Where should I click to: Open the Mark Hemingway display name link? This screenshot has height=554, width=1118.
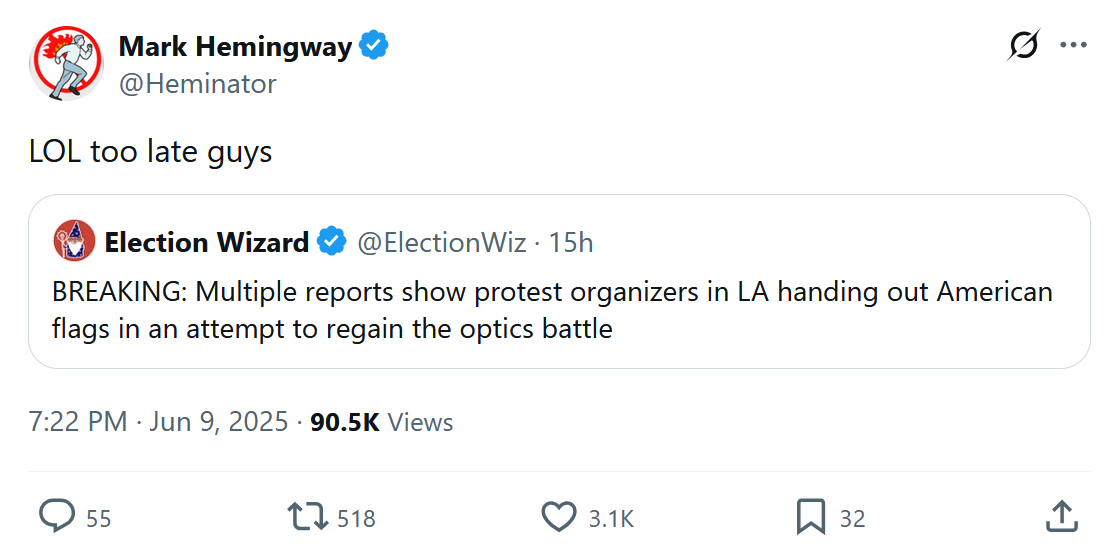(x=235, y=46)
